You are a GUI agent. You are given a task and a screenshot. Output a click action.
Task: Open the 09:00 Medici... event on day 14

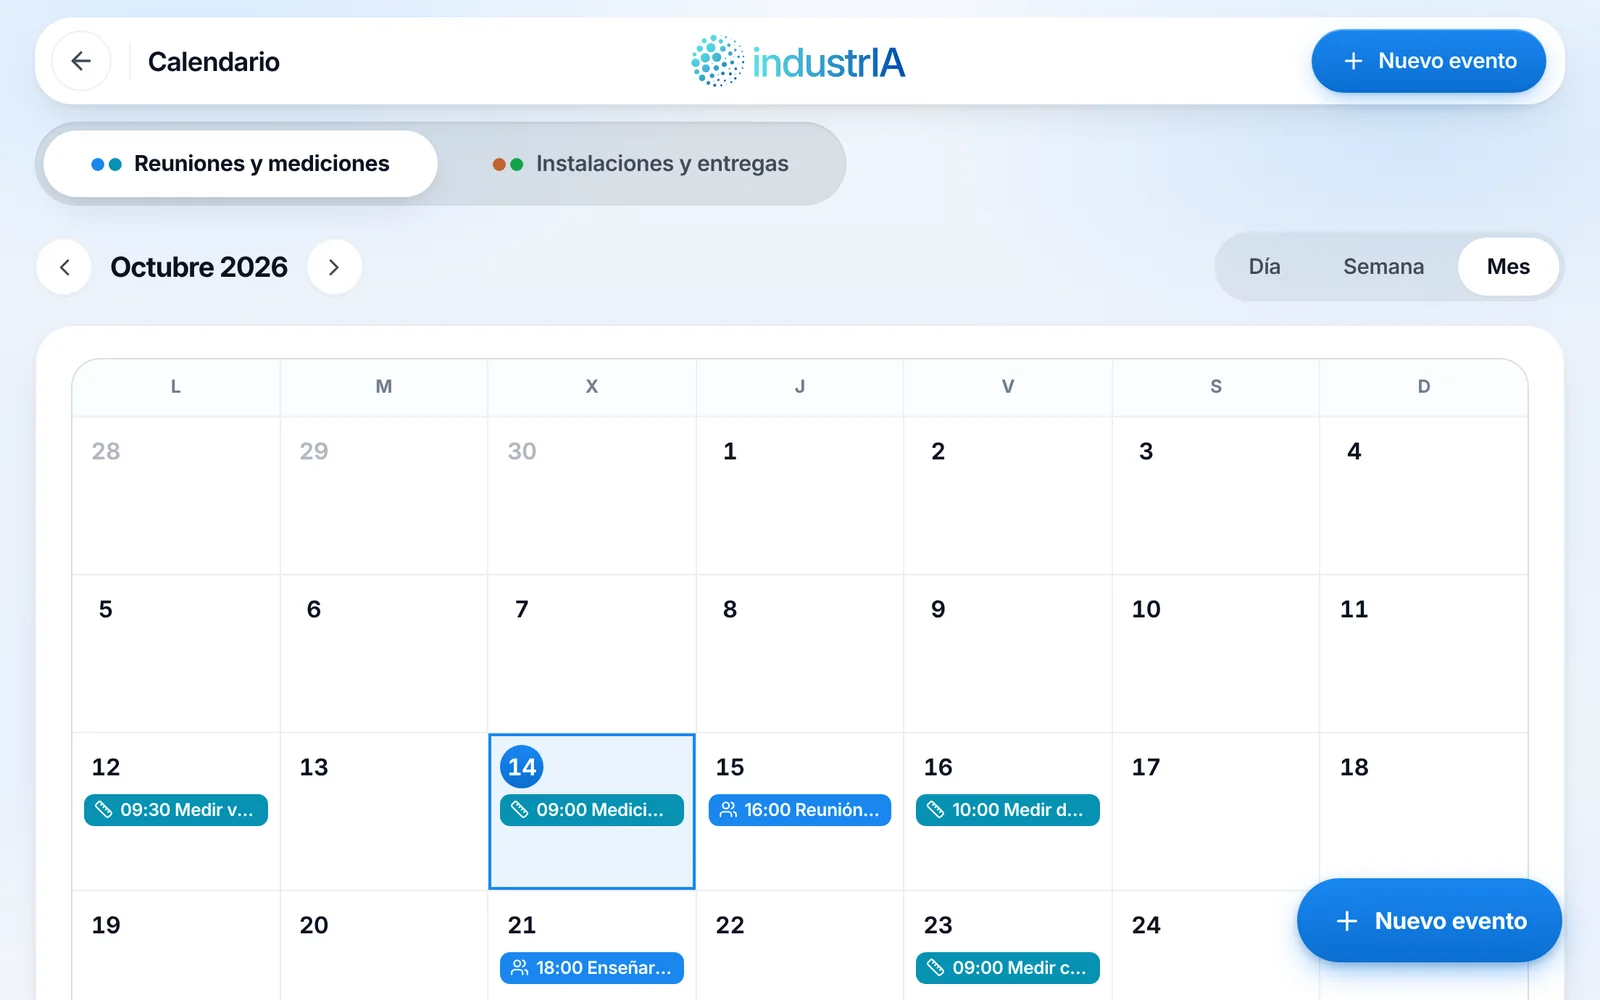(x=592, y=810)
